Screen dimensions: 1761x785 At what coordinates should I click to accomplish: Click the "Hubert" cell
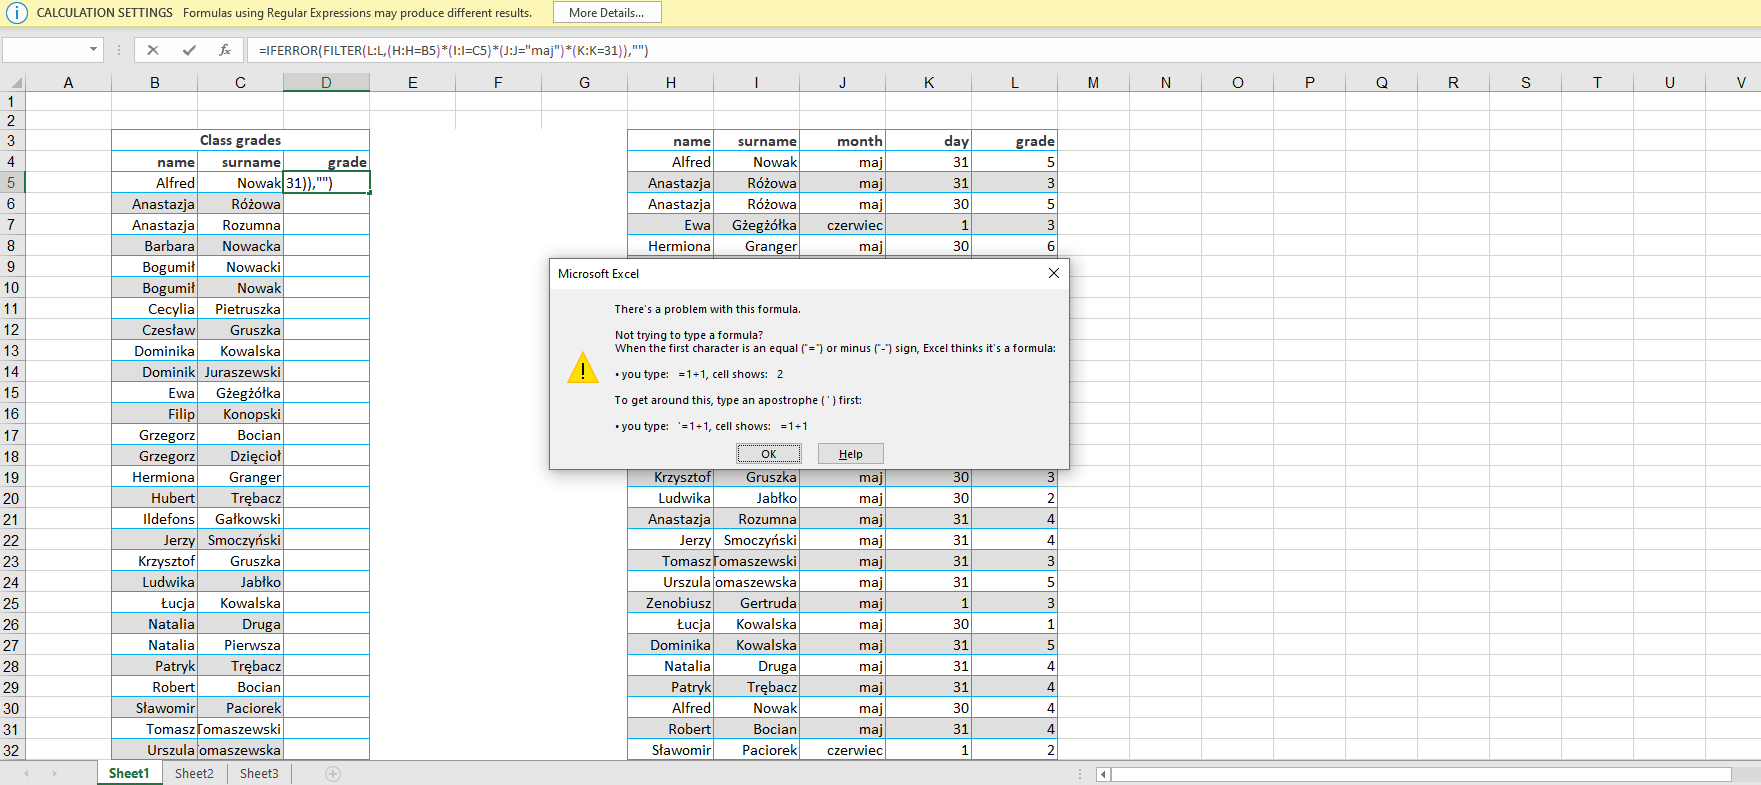(155, 498)
